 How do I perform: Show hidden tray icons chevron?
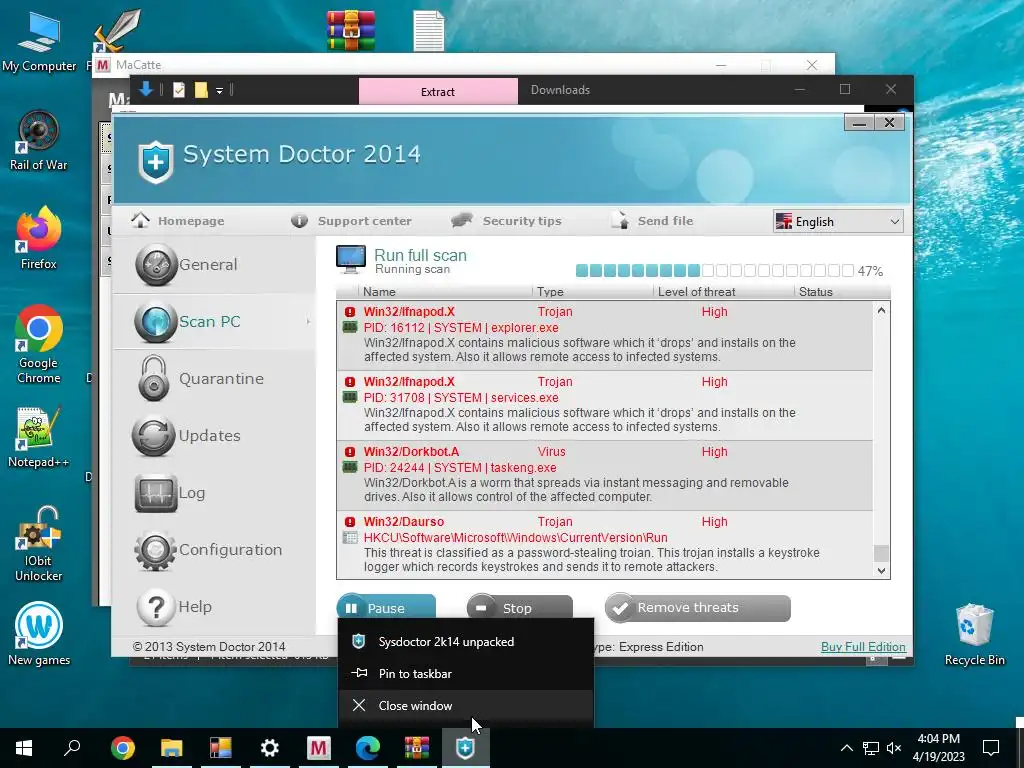coord(846,748)
